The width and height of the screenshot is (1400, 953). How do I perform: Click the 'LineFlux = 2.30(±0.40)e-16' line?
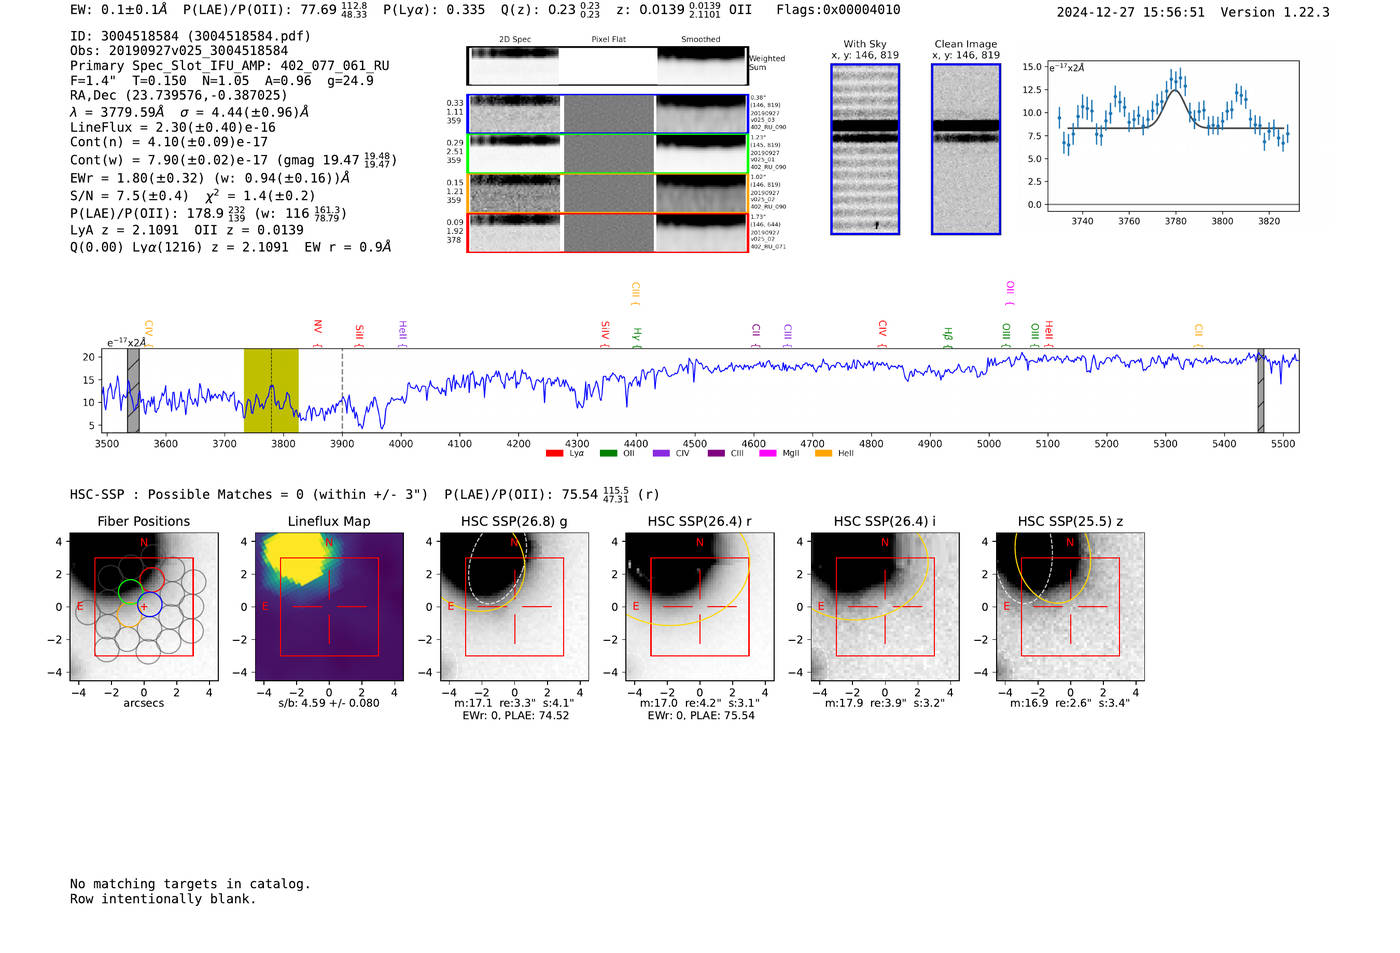click(x=173, y=128)
